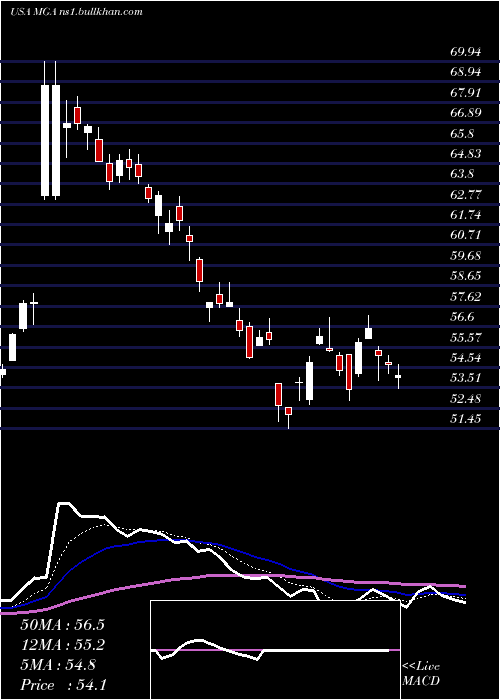Click the 5MA : 54.8 reading
500x700 pixels.
[58, 665]
